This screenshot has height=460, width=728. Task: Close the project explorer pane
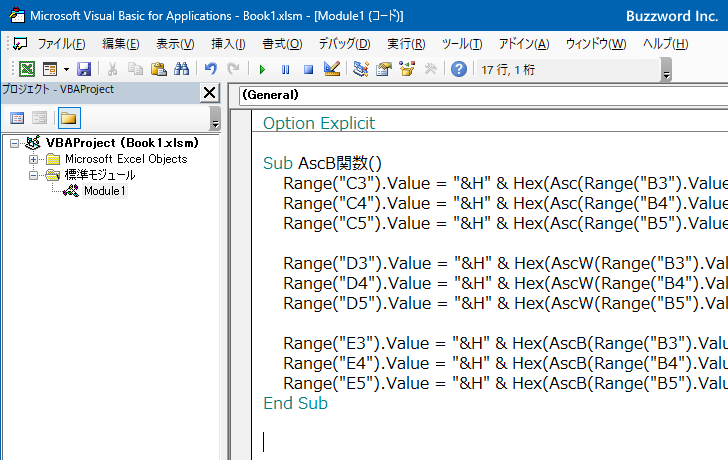[x=209, y=92]
